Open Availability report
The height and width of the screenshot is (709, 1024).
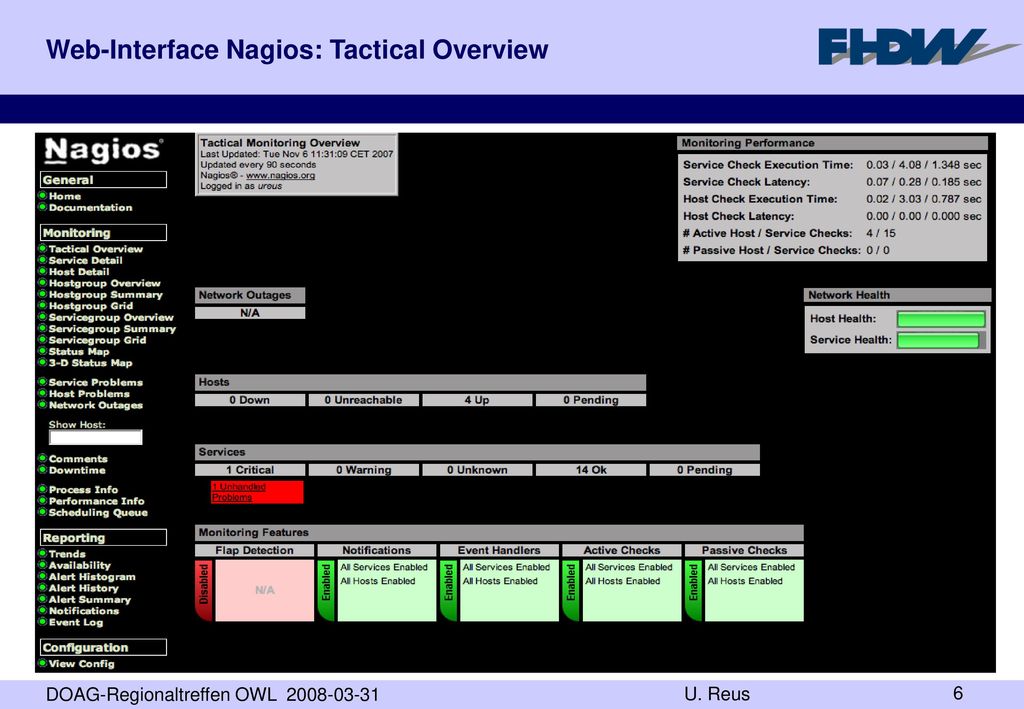[x=80, y=565]
